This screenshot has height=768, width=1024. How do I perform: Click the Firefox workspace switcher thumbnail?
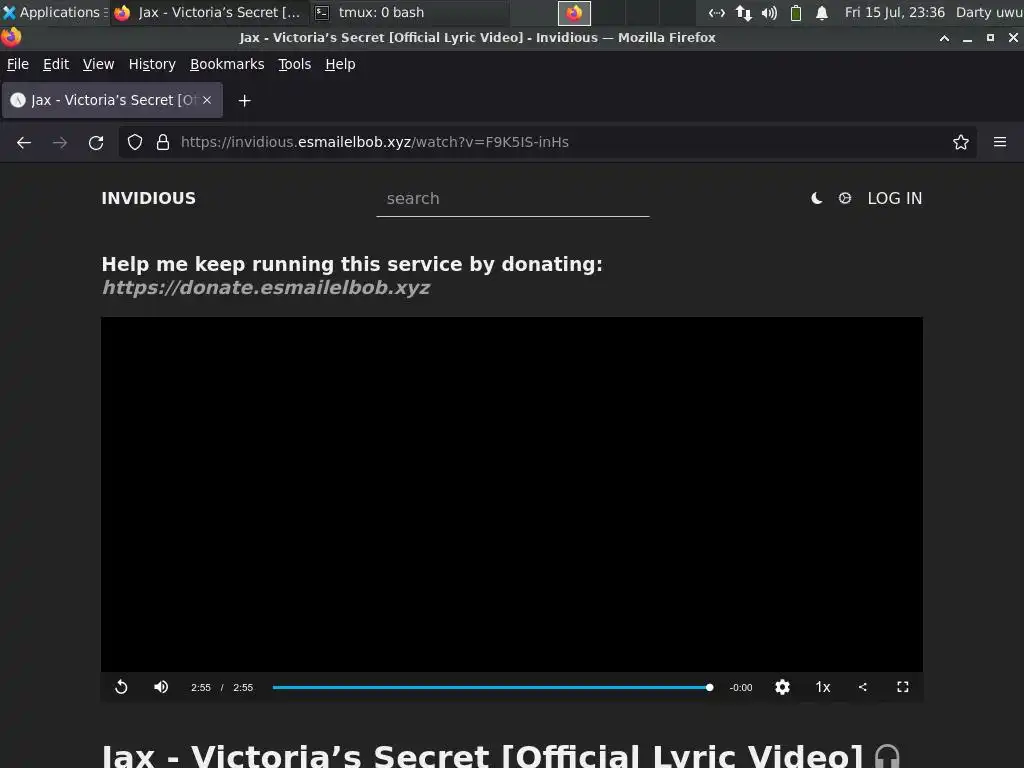[574, 13]
